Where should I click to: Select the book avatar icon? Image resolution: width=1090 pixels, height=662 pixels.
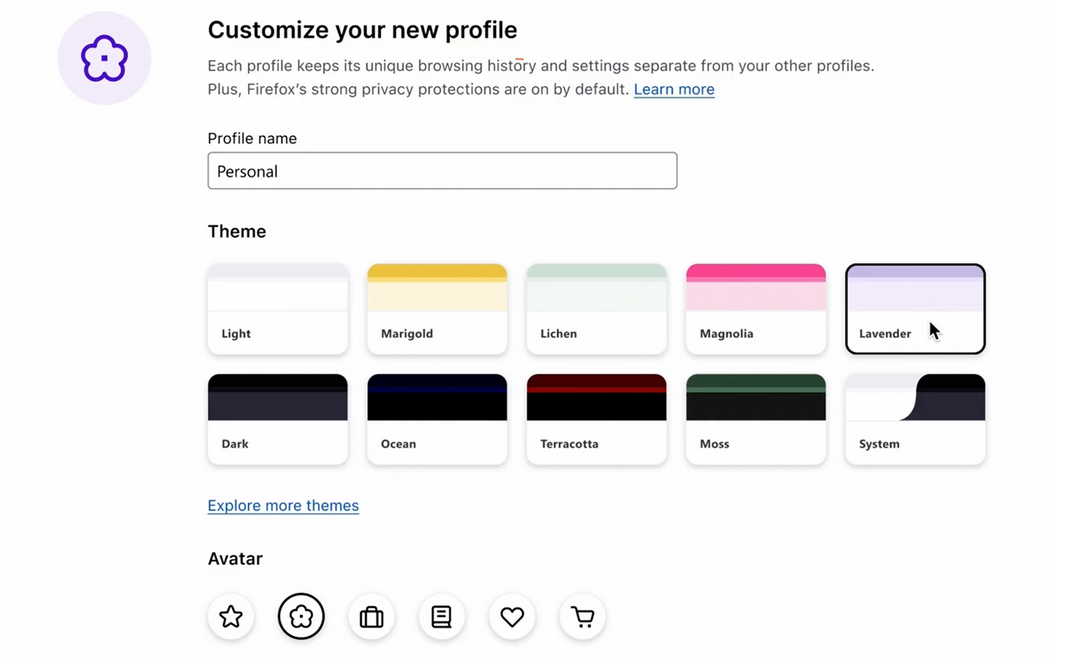(441, 617)
